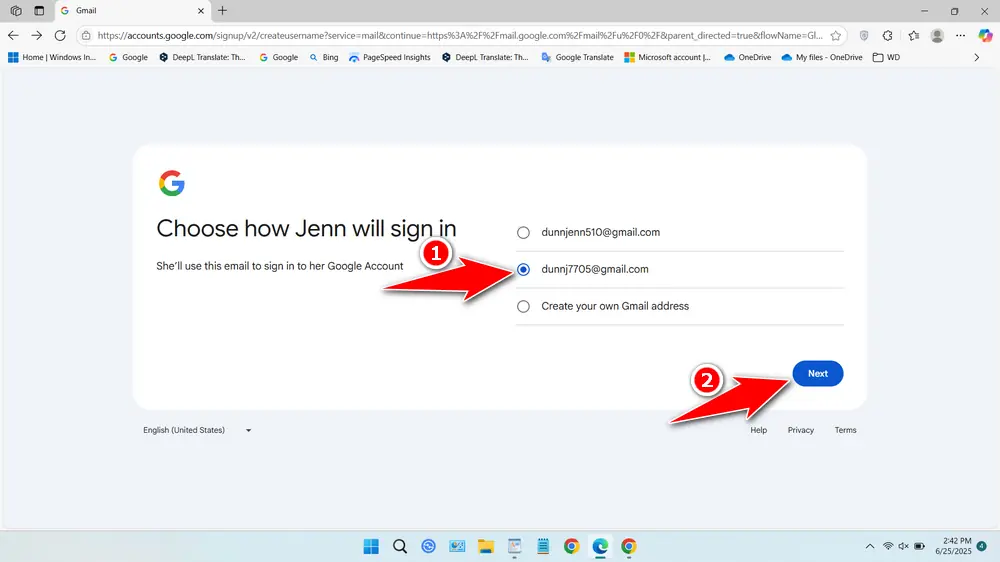The image size is (1000, 562).
Task: Open the battery tray icon
Action: tap(920, 547)
